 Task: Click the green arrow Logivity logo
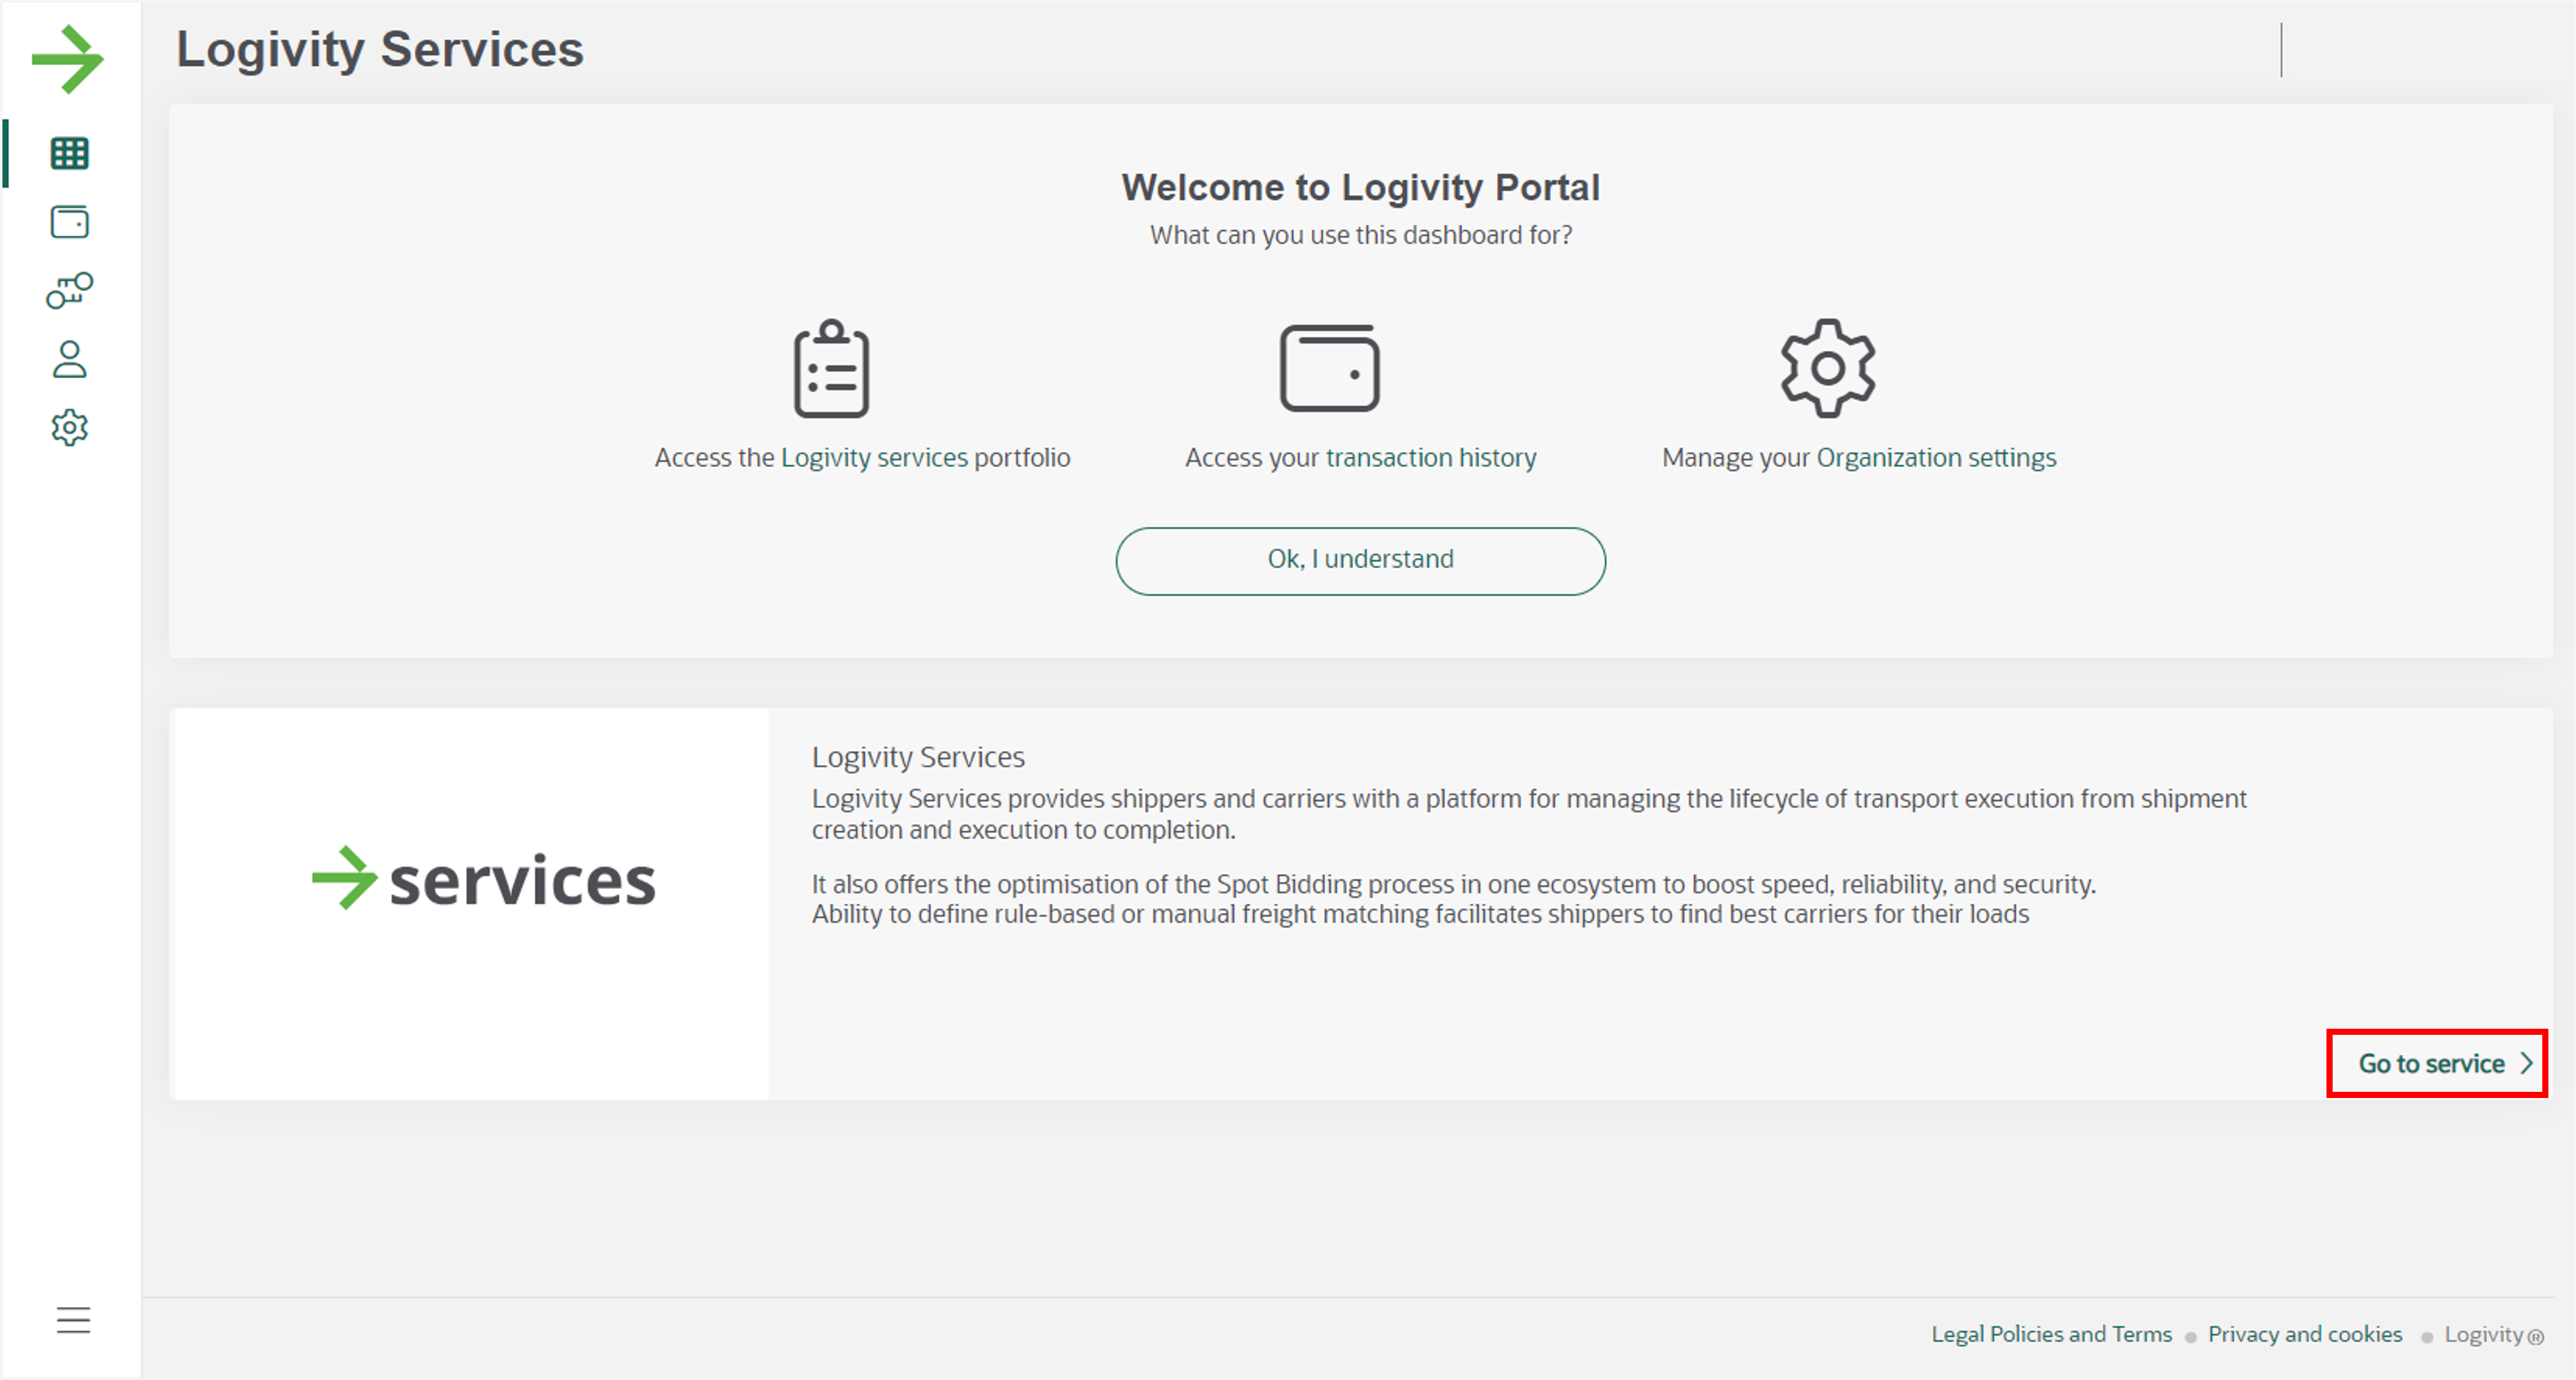point(68,59)
